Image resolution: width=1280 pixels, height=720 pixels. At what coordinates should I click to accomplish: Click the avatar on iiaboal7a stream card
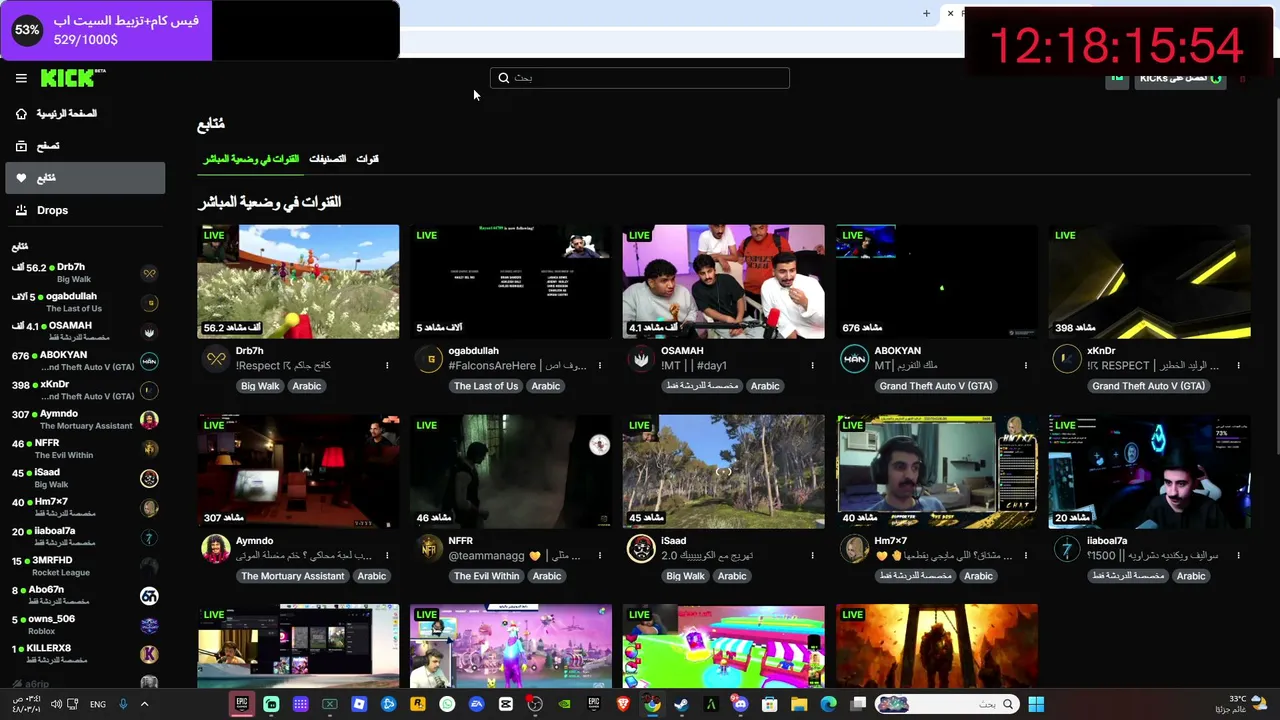(x=1067, y=549)
